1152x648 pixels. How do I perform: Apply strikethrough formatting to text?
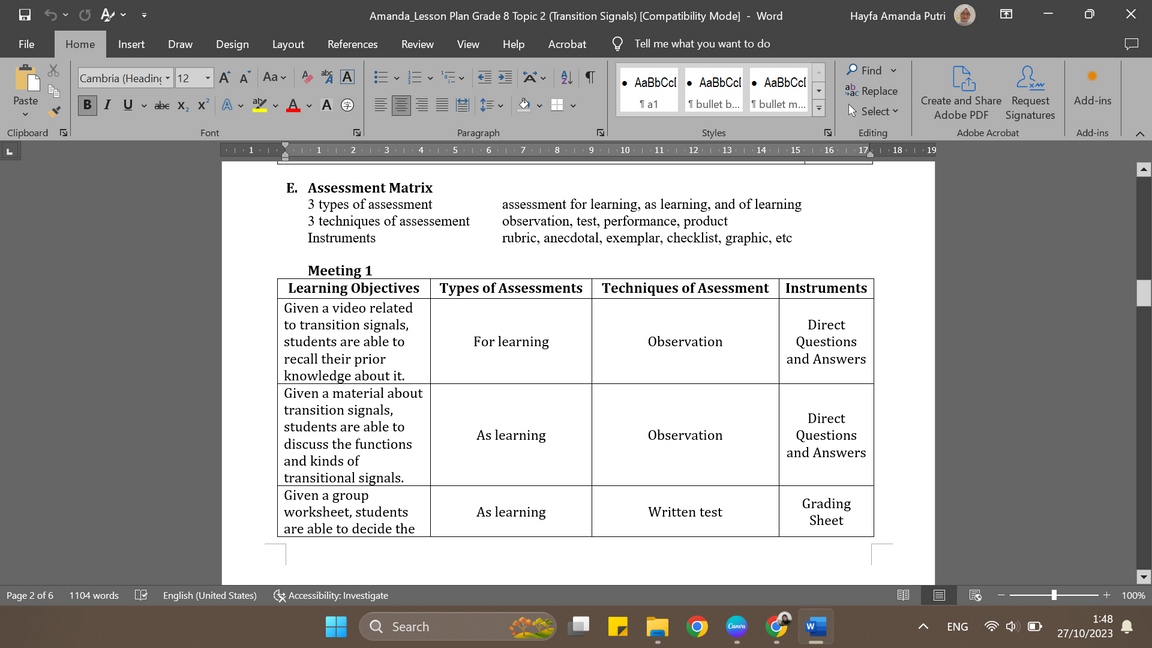[161, 105]
